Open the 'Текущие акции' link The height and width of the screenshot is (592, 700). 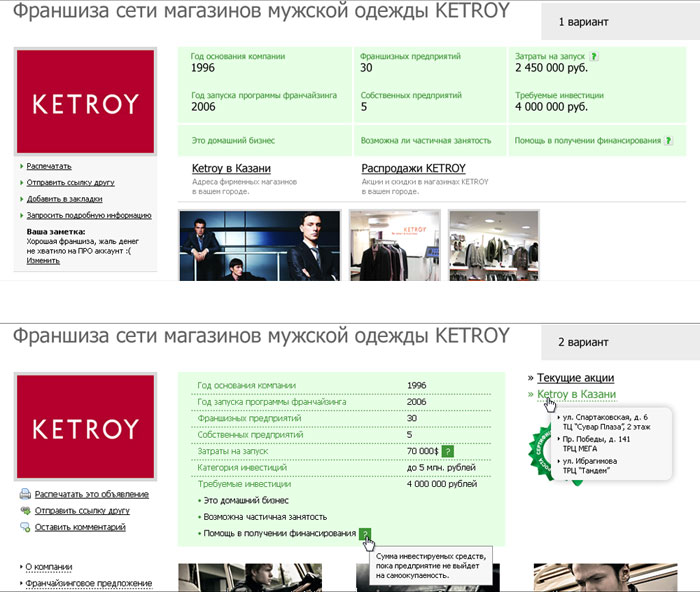[577, 378]
